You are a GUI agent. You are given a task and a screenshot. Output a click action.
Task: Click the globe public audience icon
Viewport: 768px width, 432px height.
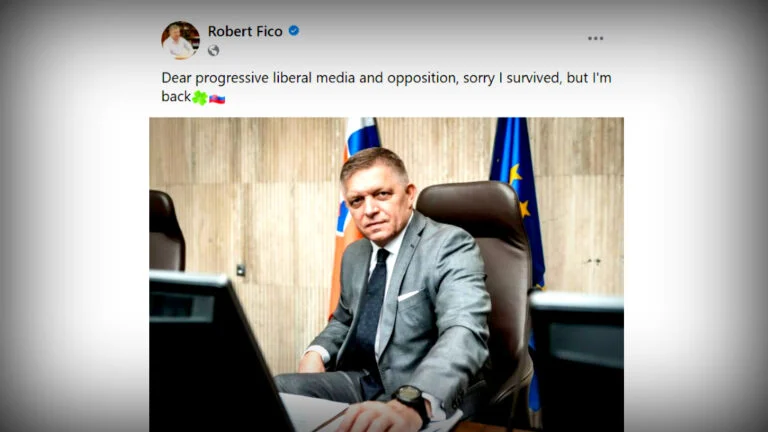point(213,50)
